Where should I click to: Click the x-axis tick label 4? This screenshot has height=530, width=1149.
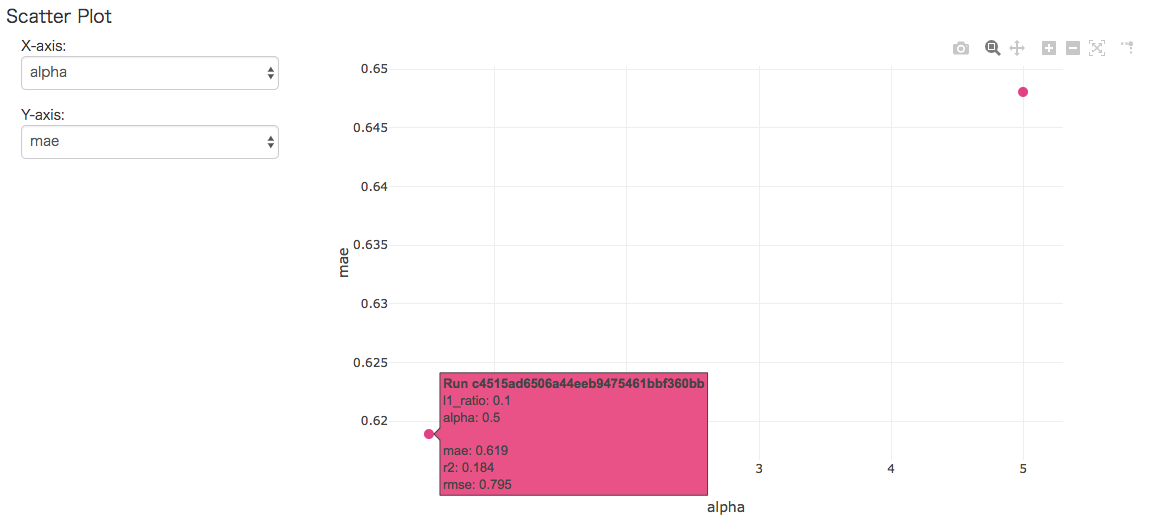[x=891, y=468]
